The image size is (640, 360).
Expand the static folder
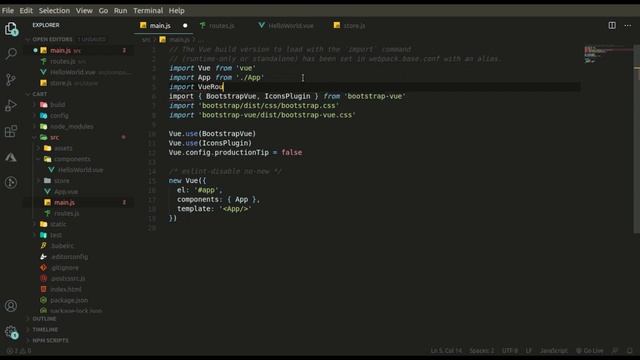[58, 224]
